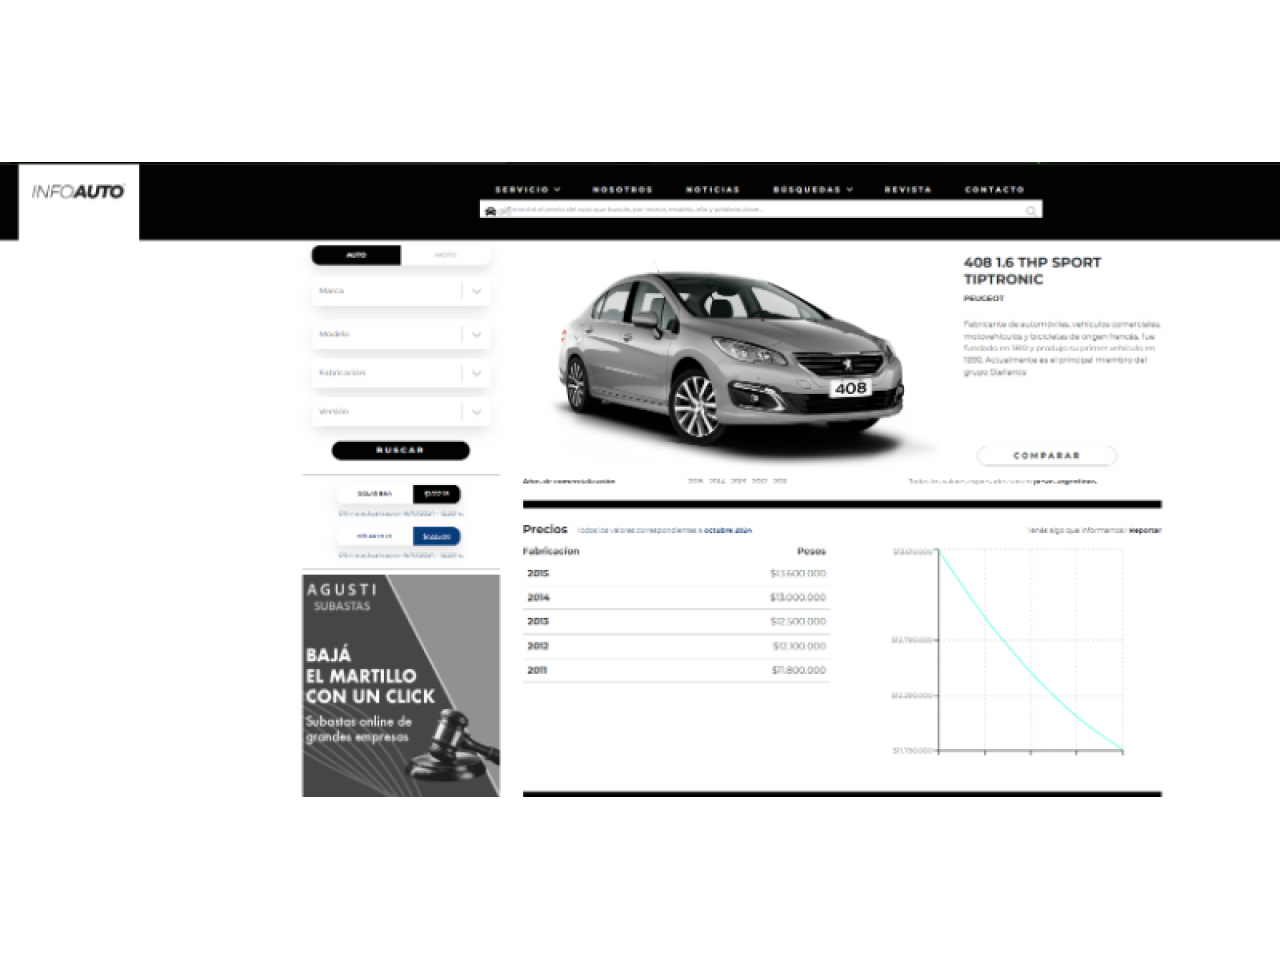Click the Fabricacion column header
The image size is (1280, 960).
point(551,551)
